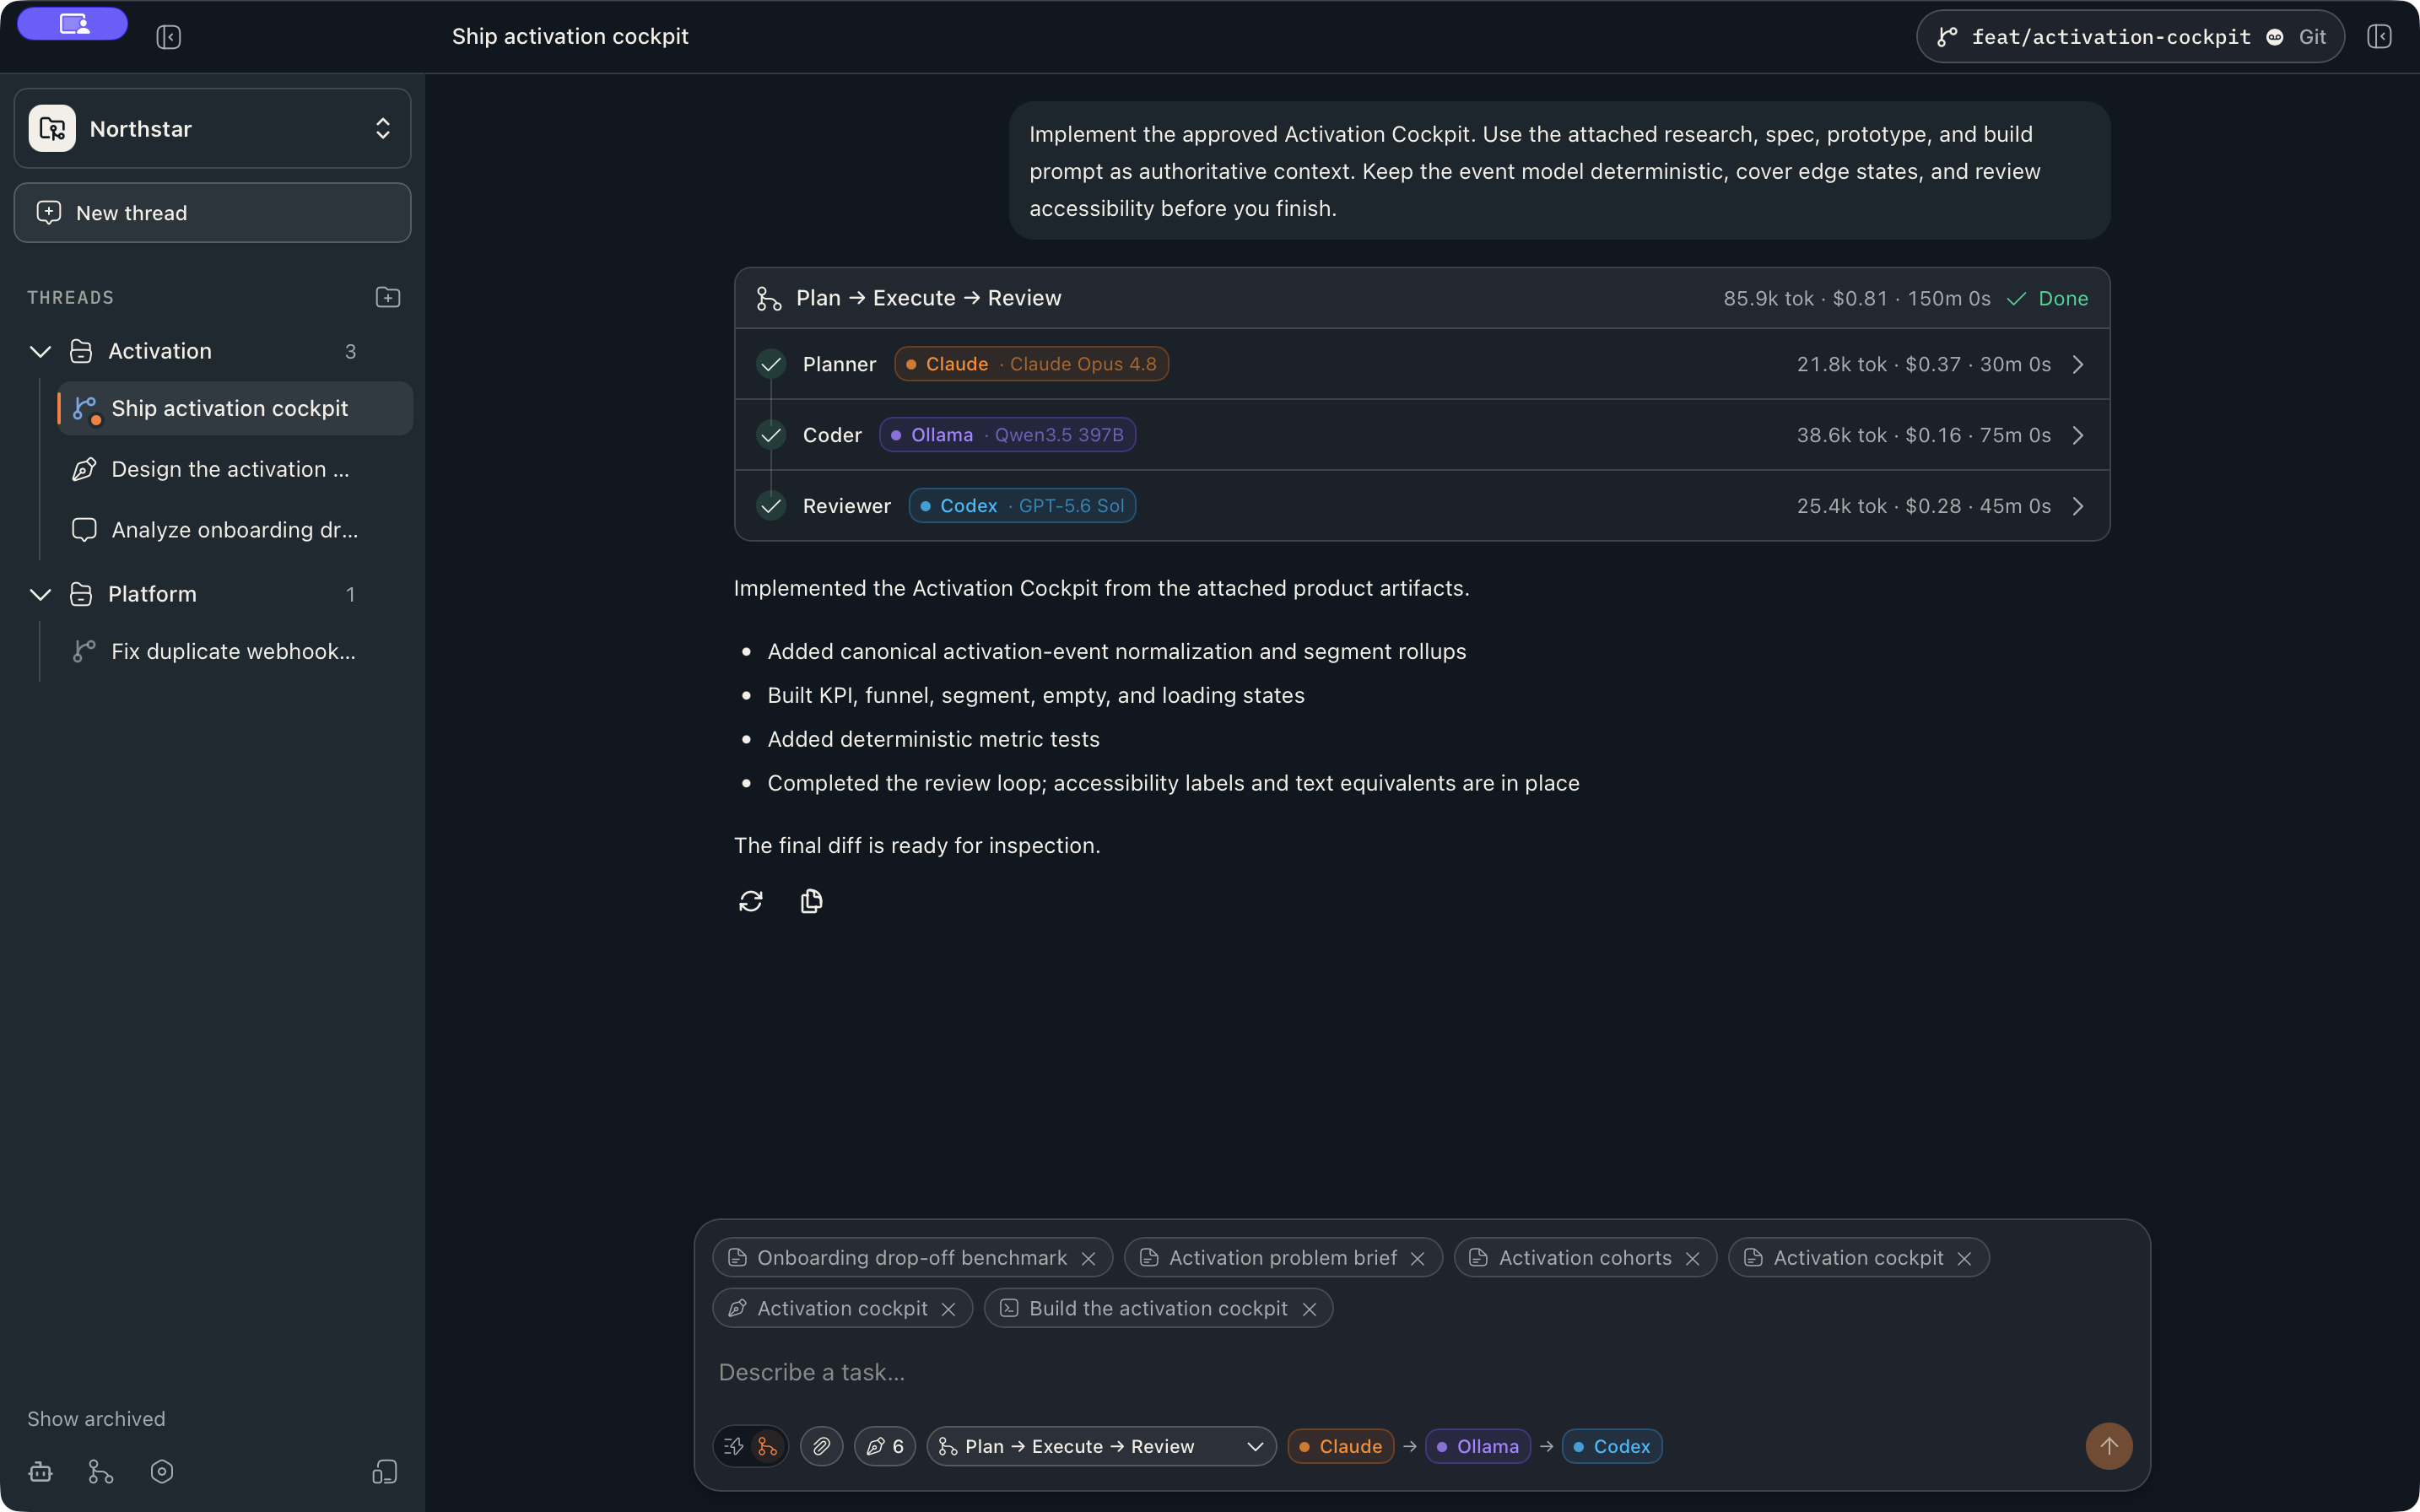Screen dimensions: 2420x1512
Task: Expand the Coder step details
Action: 2078,435
